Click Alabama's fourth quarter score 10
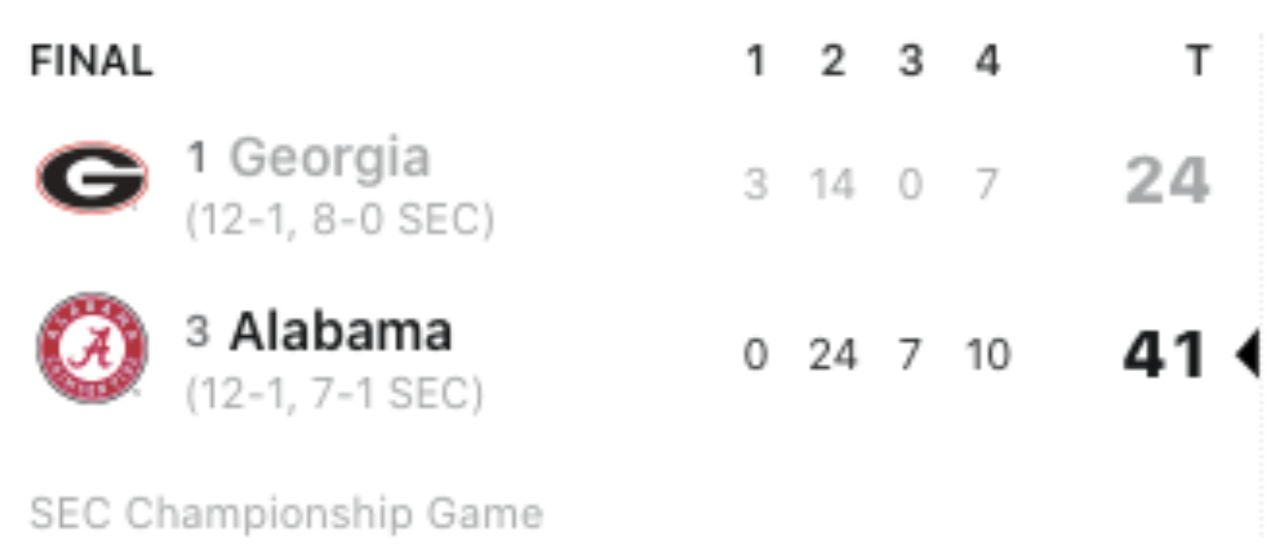Screen dimensions: 1274x560 tap(987, 355)
